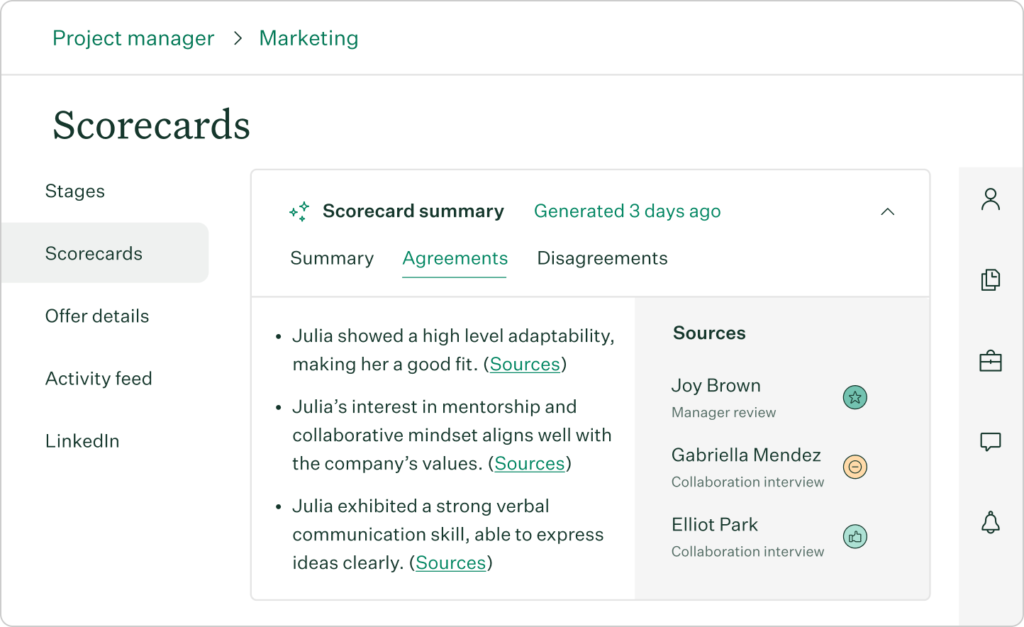Click Collaboration interview under Gabriella Mendez
The height and width of the screenshot is (627, 1024).
[x=748, y=482]
